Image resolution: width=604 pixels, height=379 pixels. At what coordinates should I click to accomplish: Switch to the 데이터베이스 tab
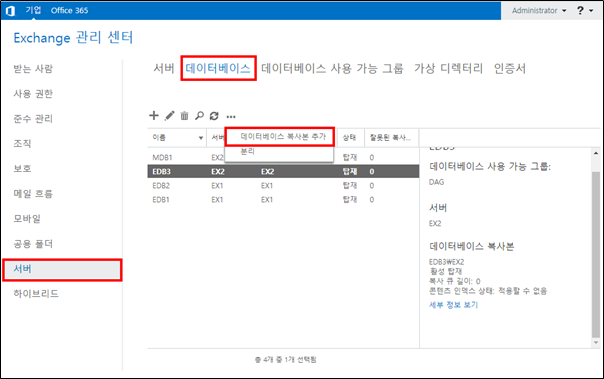click(218, 68)
